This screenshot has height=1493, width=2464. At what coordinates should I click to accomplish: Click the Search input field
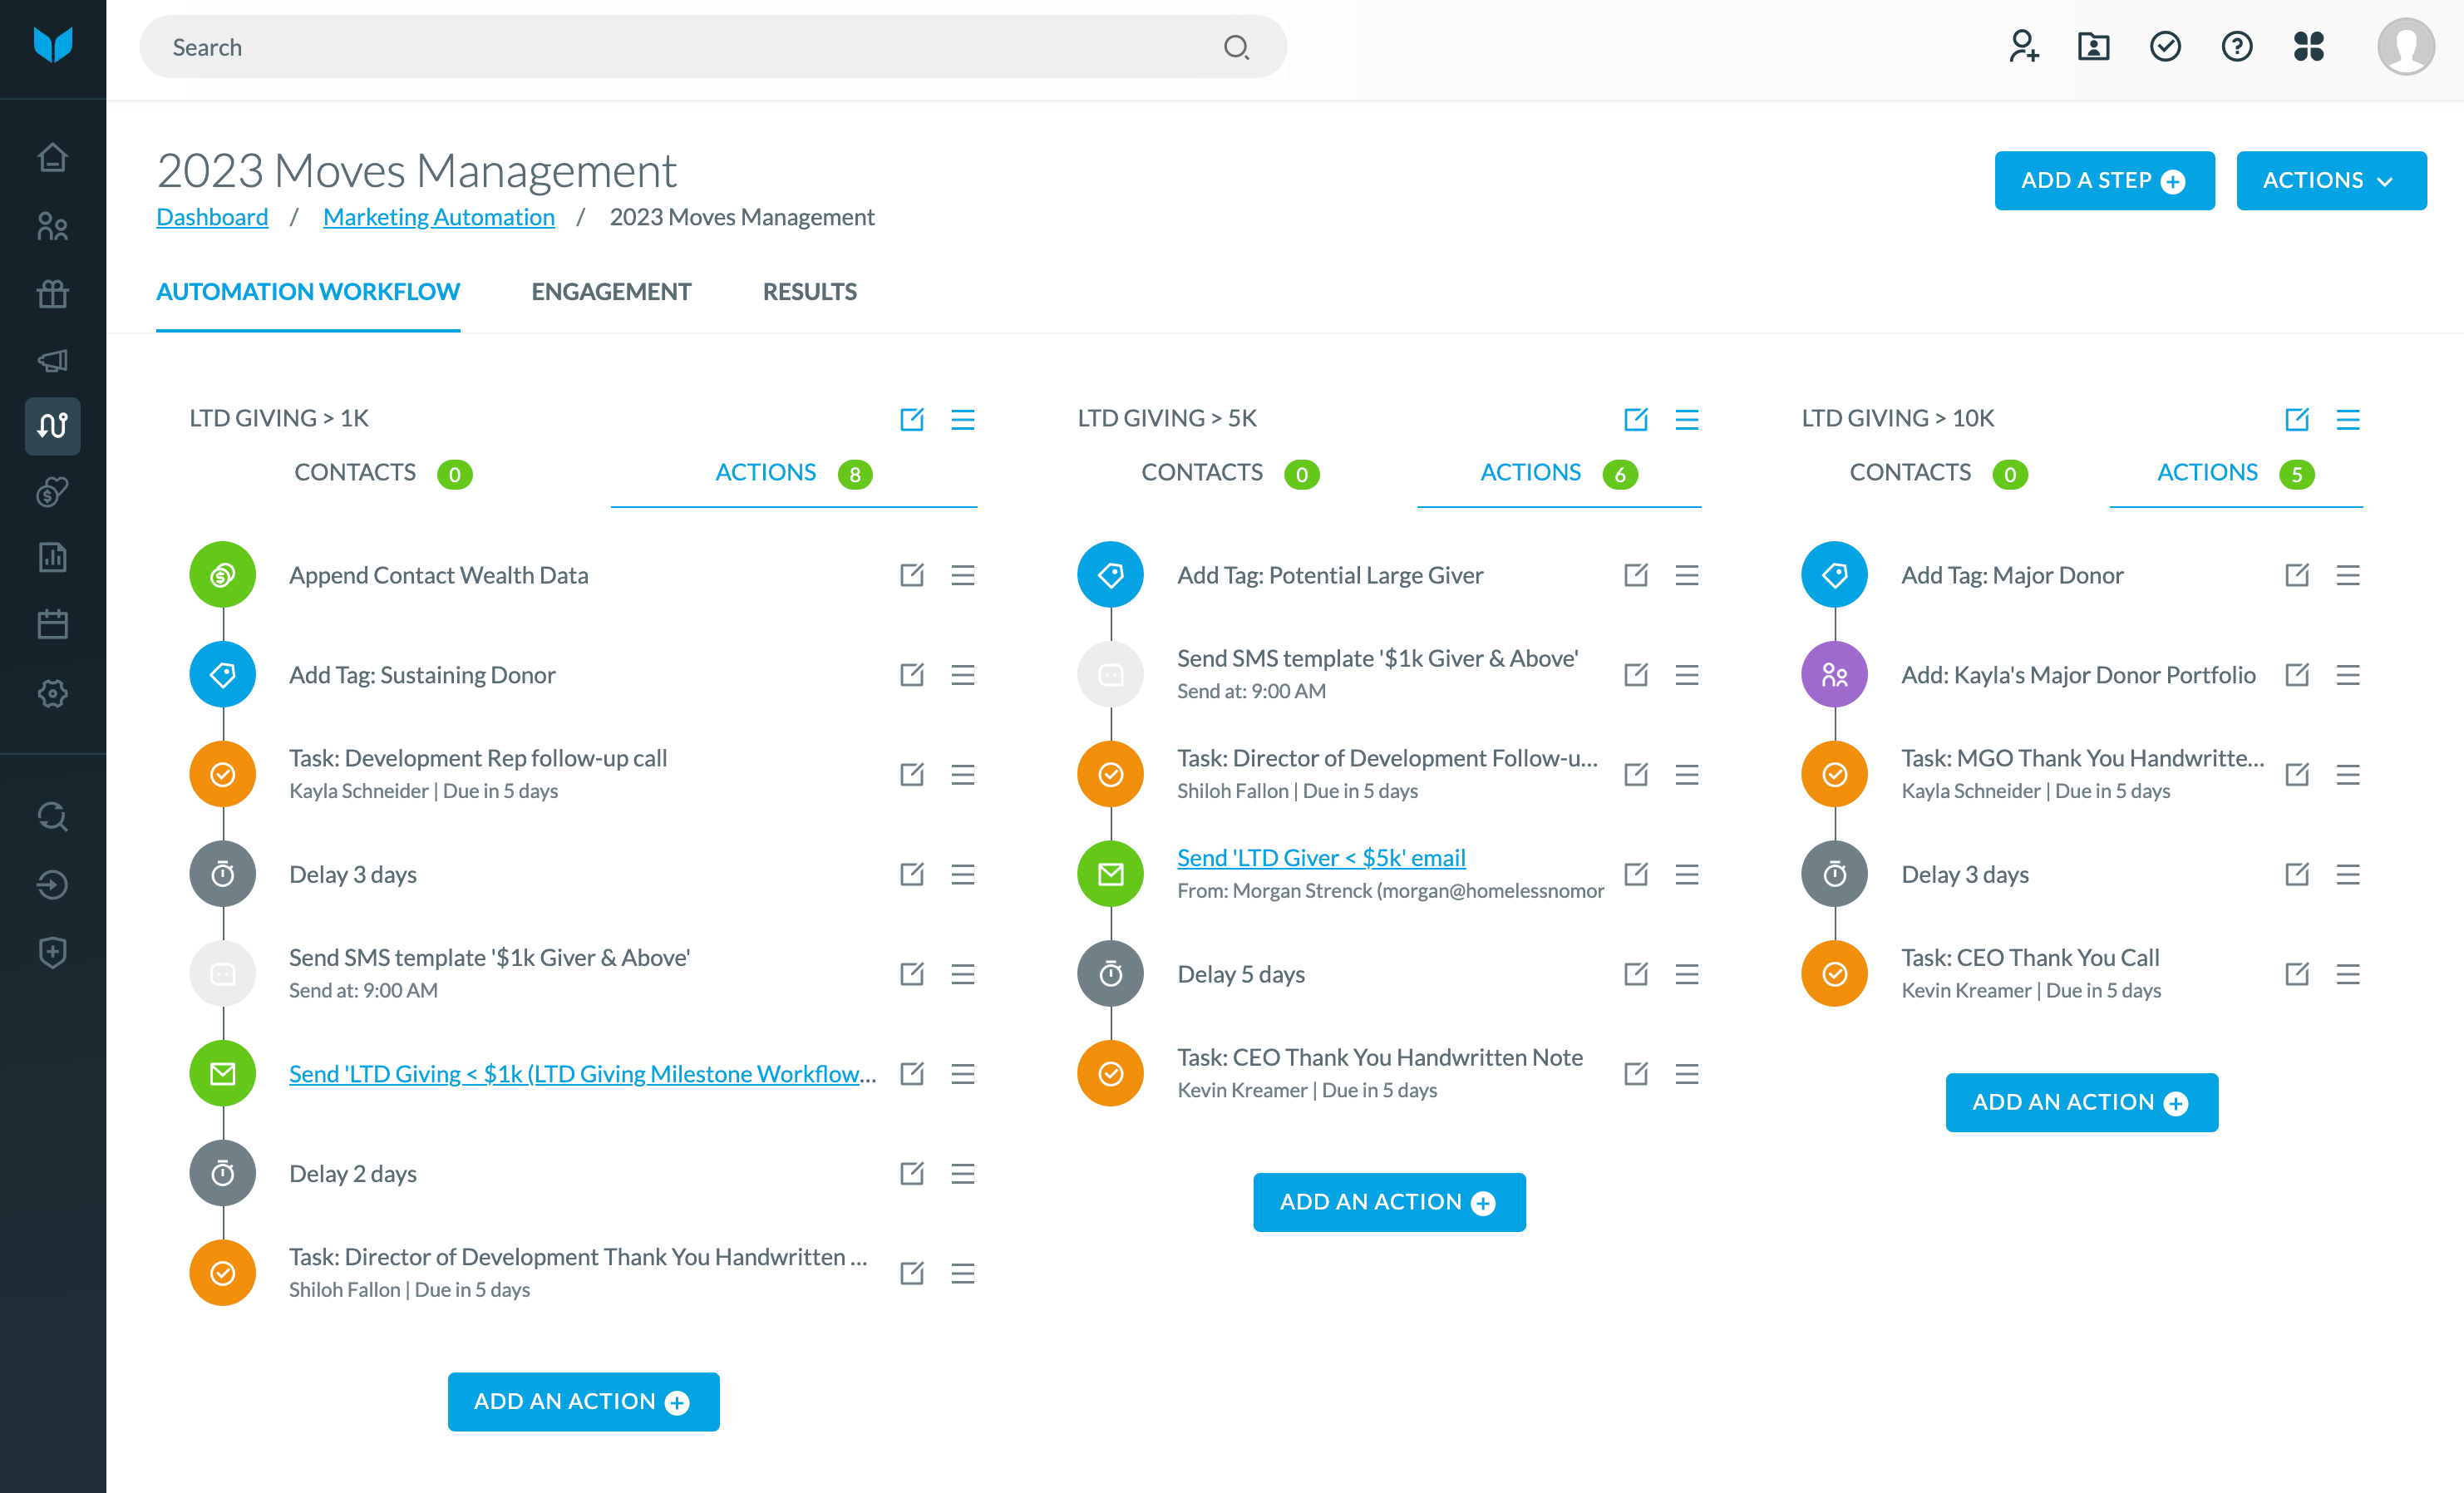coord(711,47)
